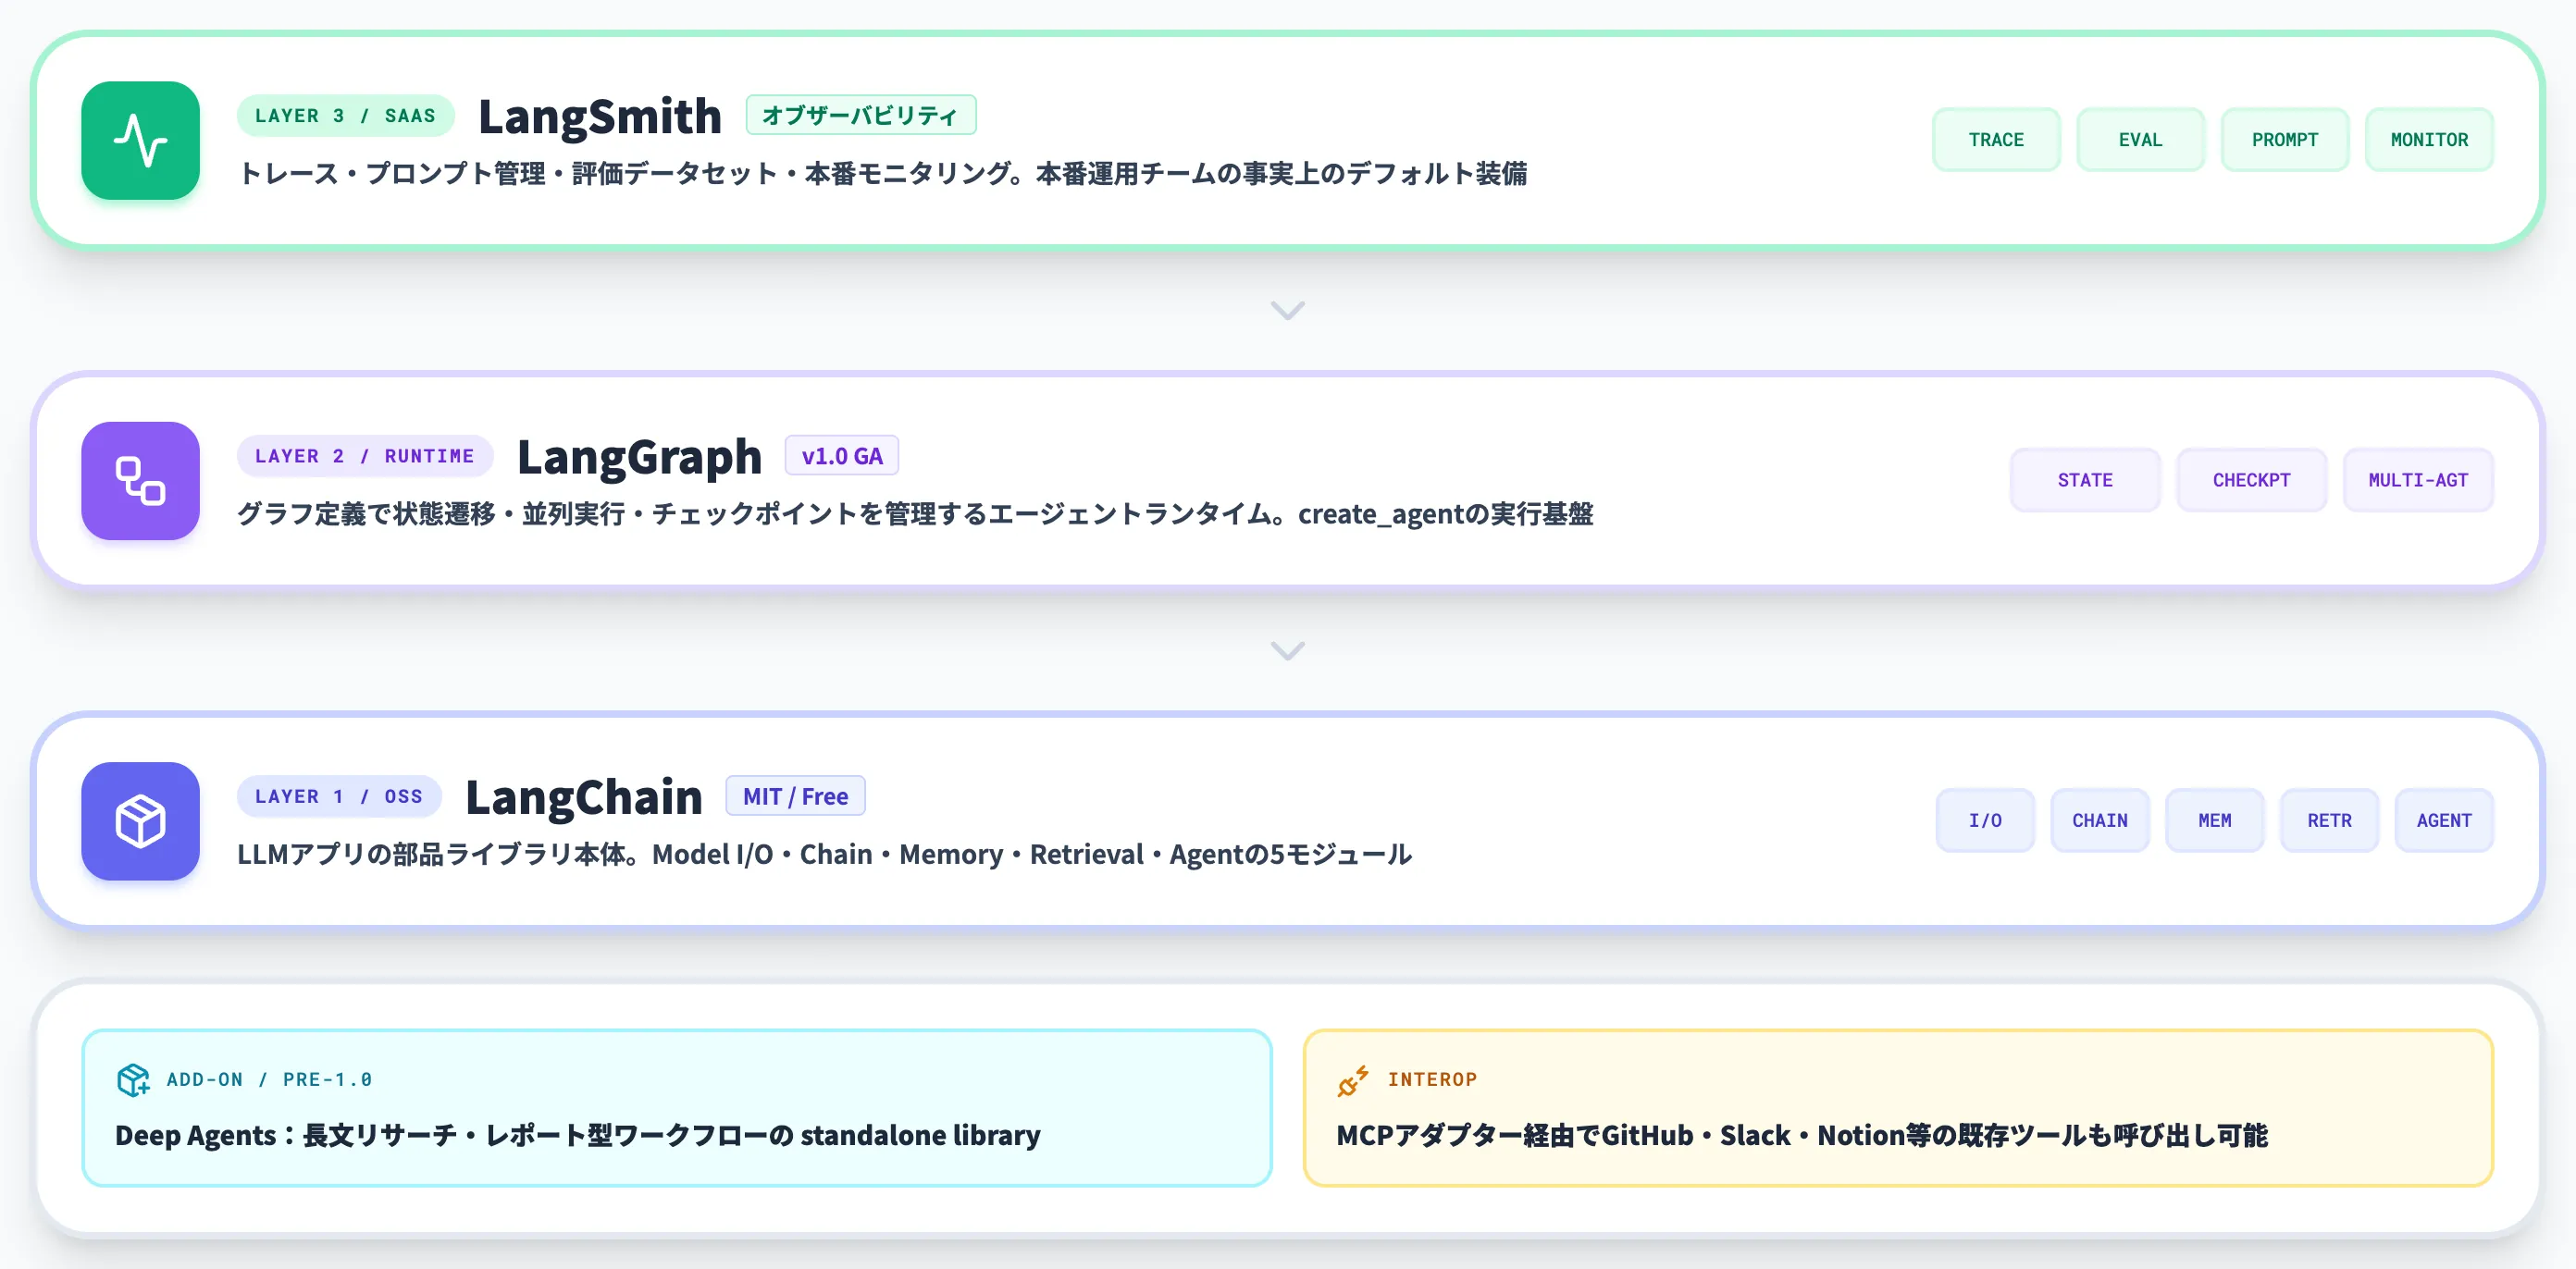Click the Deep Agents add-on package icon
This screenshot has height=1269, width=2576.
click(133, 1080)
